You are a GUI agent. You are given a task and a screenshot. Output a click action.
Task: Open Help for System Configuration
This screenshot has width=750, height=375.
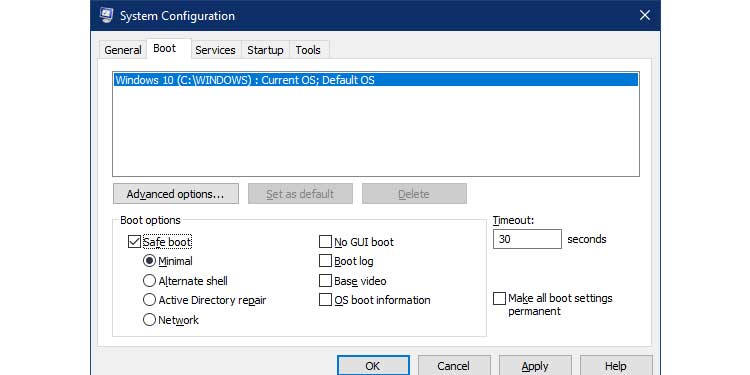[x=616, y=366]
